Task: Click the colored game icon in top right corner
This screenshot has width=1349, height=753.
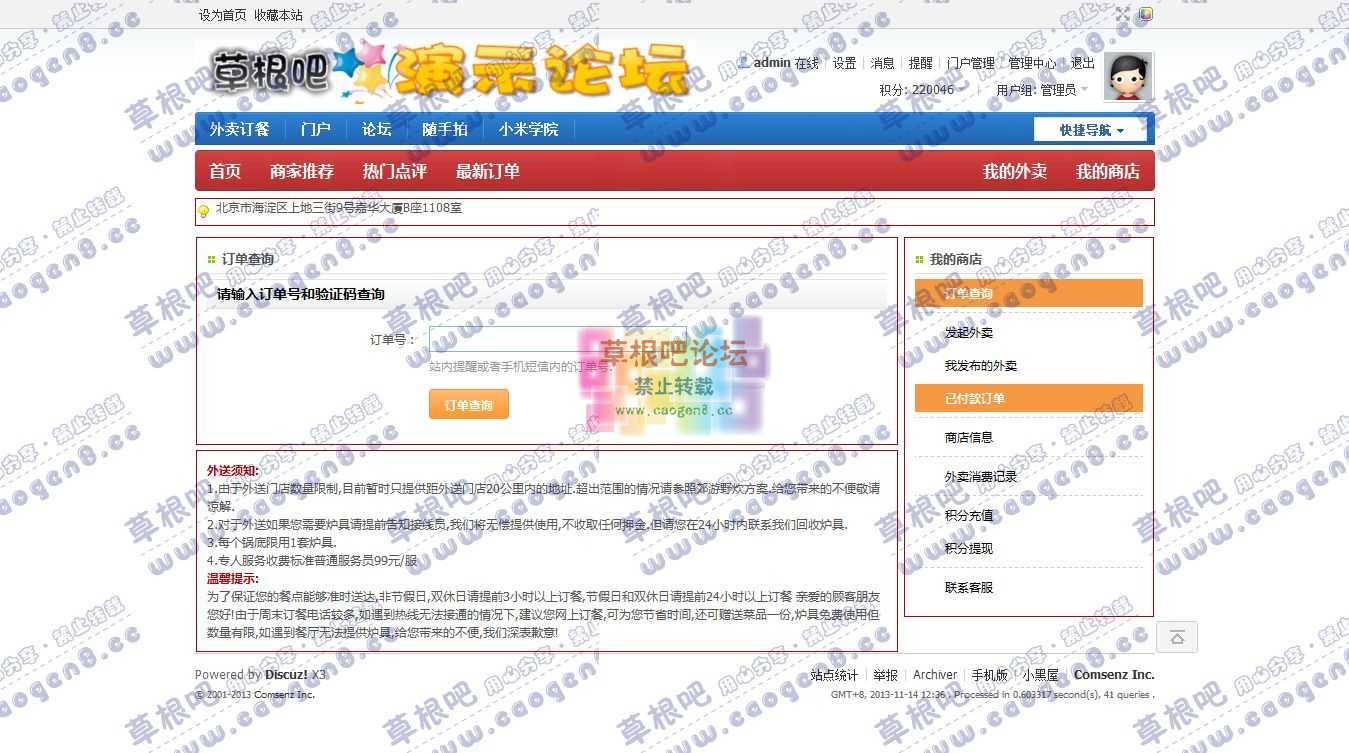Action: pos(1145,13)
